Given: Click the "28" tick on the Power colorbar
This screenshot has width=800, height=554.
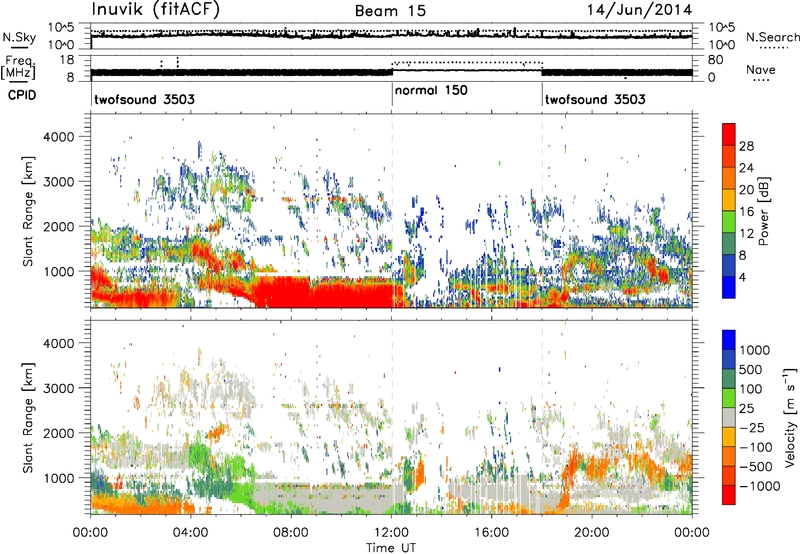Looking at the screenshot, I should click(746, 146).
